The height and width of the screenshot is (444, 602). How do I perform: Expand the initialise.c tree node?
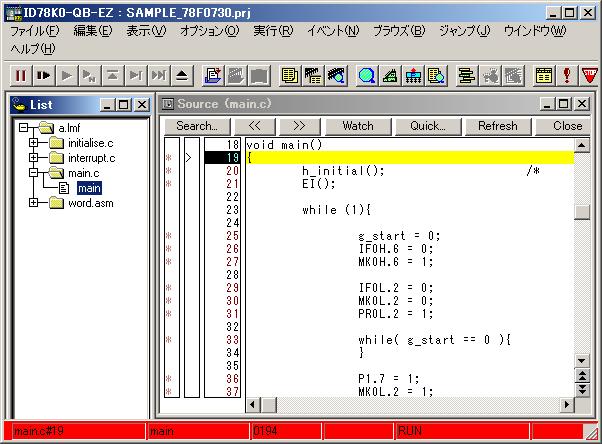(x=33, y=143)
